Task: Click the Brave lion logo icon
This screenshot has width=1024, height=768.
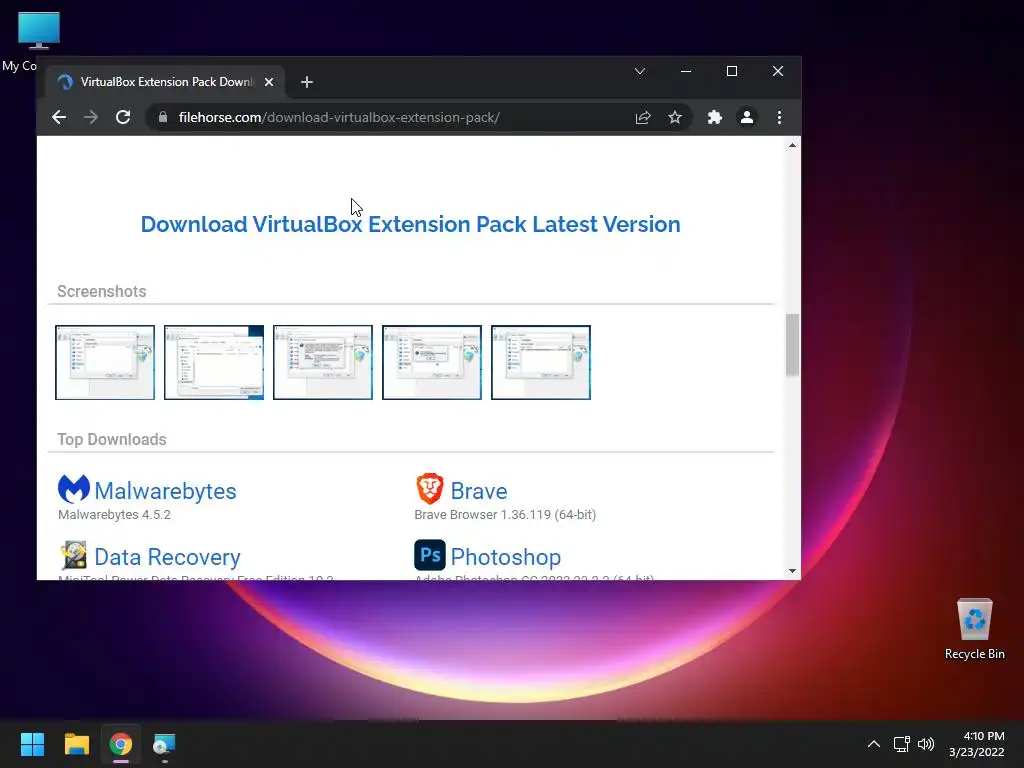Action: [x=430, y=489]
